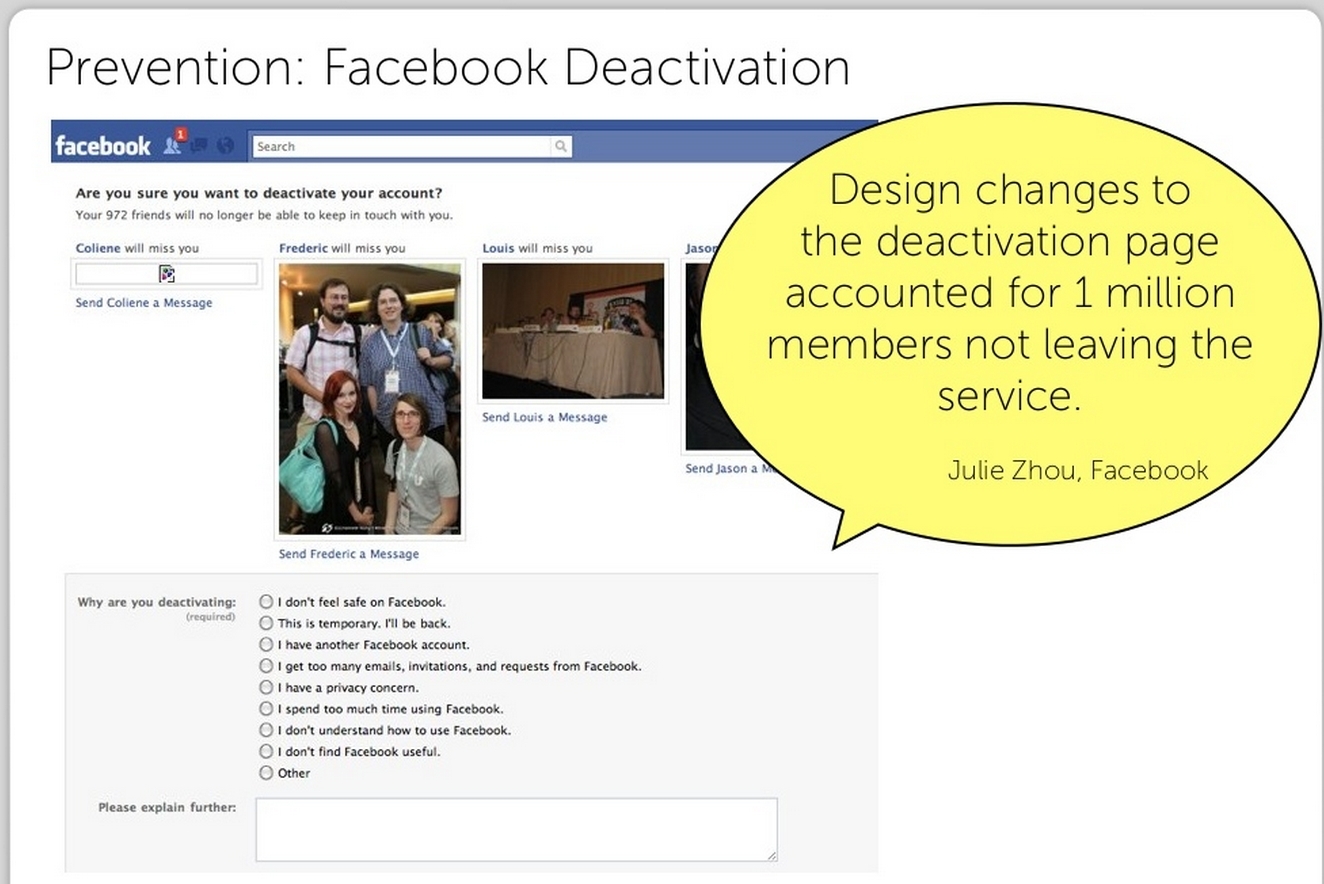Pick "I don't understand how to use Facebook"

click(265, 730)
